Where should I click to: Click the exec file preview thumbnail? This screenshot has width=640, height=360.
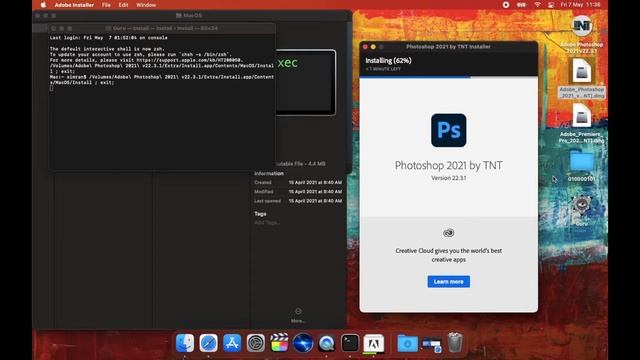[x=306, y=82]
